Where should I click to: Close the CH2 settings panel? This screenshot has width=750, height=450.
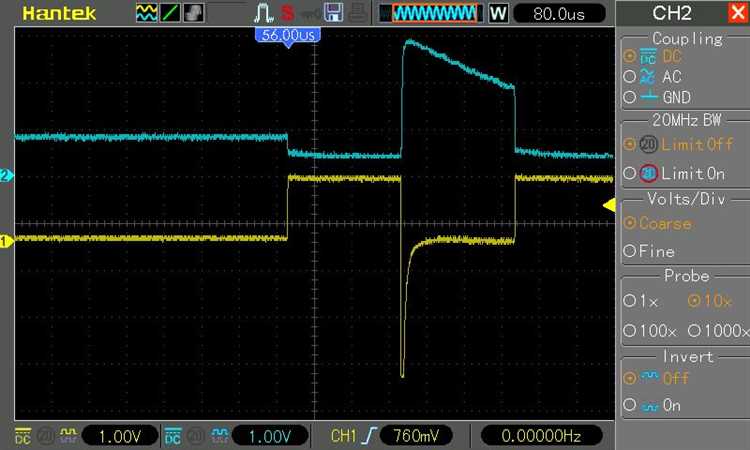click(739, 13)
